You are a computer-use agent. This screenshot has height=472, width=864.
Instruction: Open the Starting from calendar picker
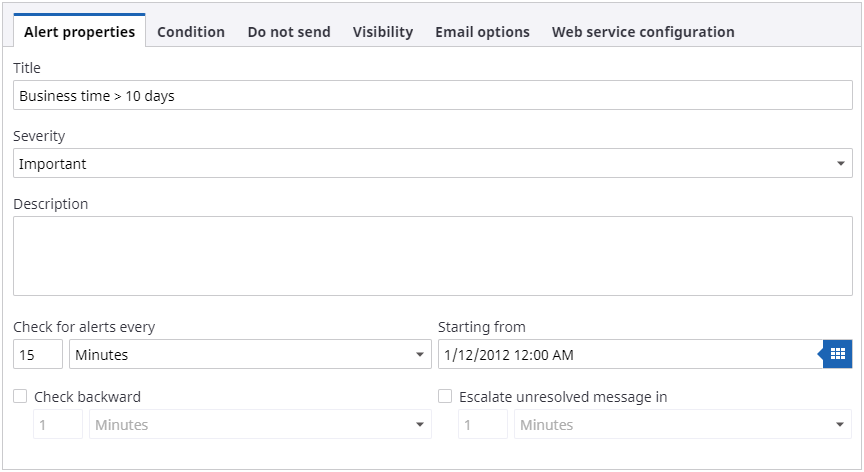(838, 354)
